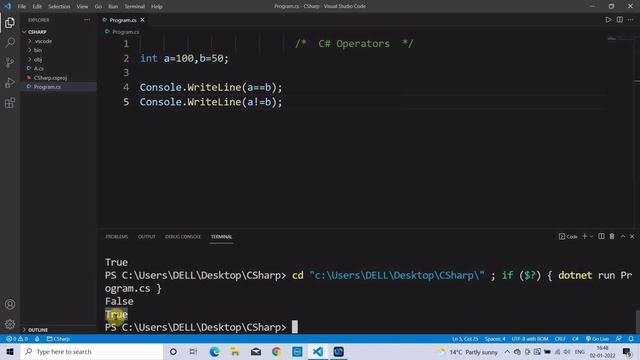The image size is (640, 360).
Task: Run the code with play button
Action: click(608, 20)
